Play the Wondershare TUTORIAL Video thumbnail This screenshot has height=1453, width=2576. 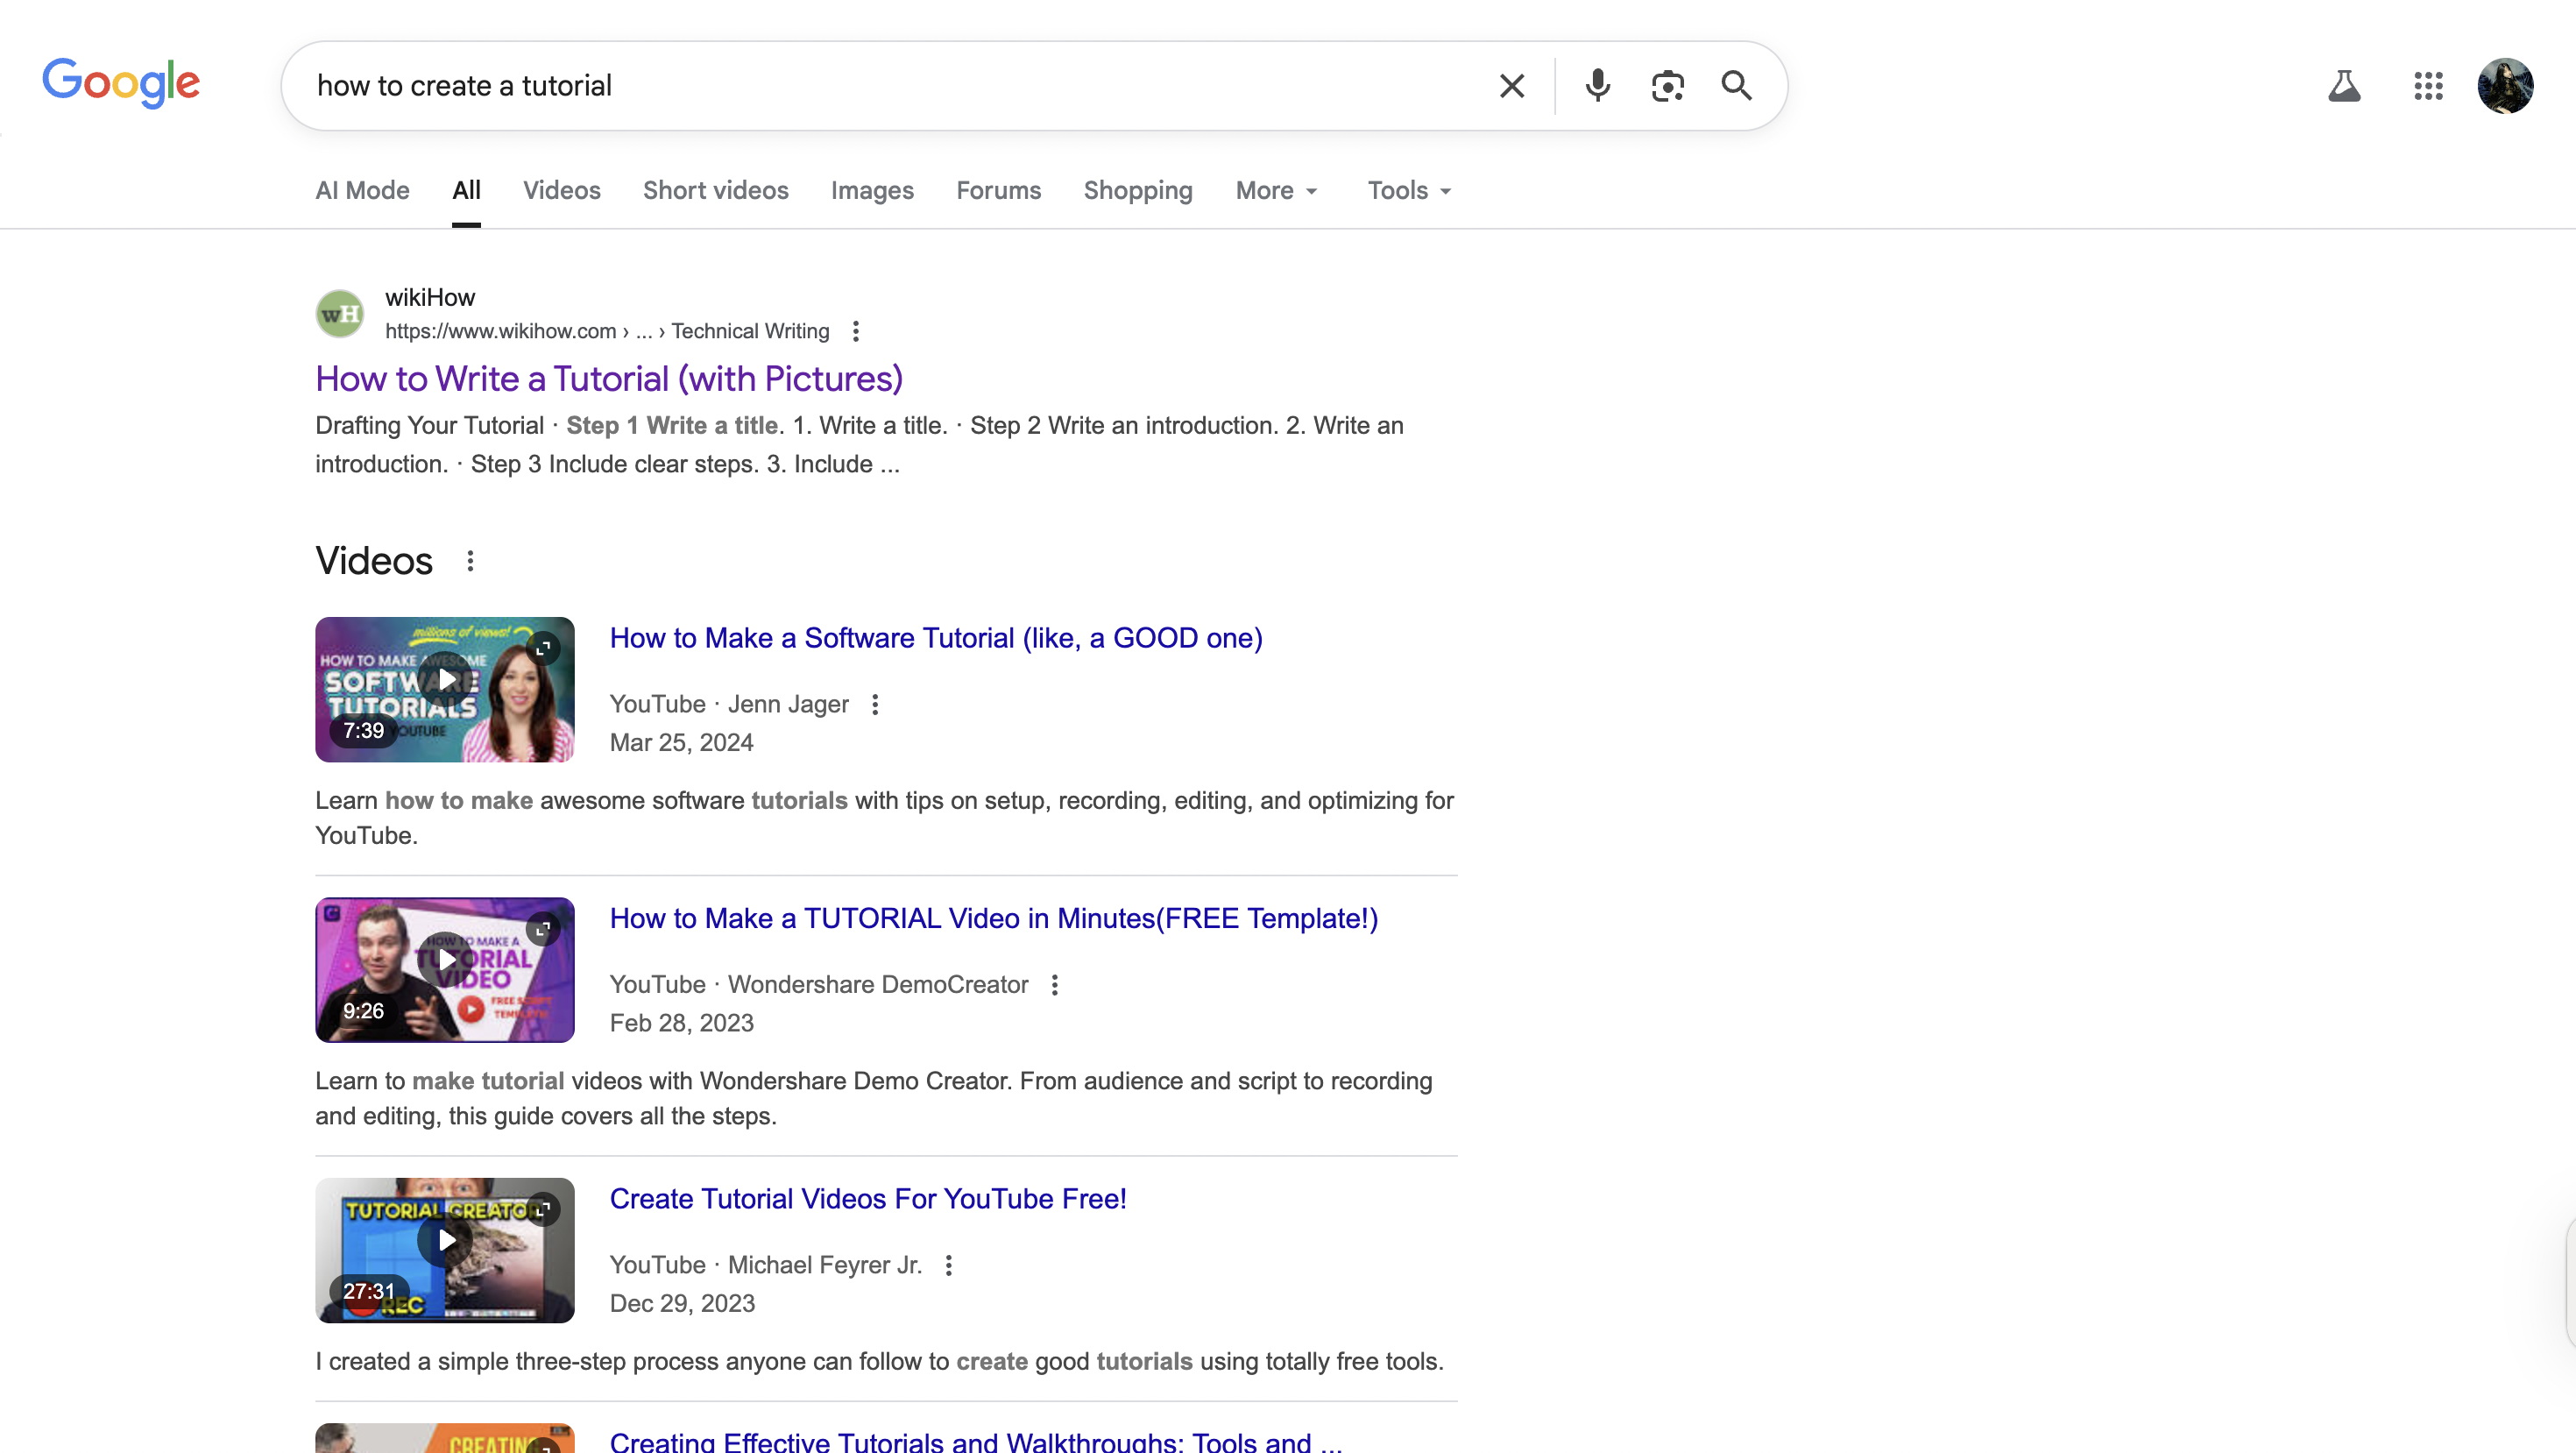coord(445,959)
